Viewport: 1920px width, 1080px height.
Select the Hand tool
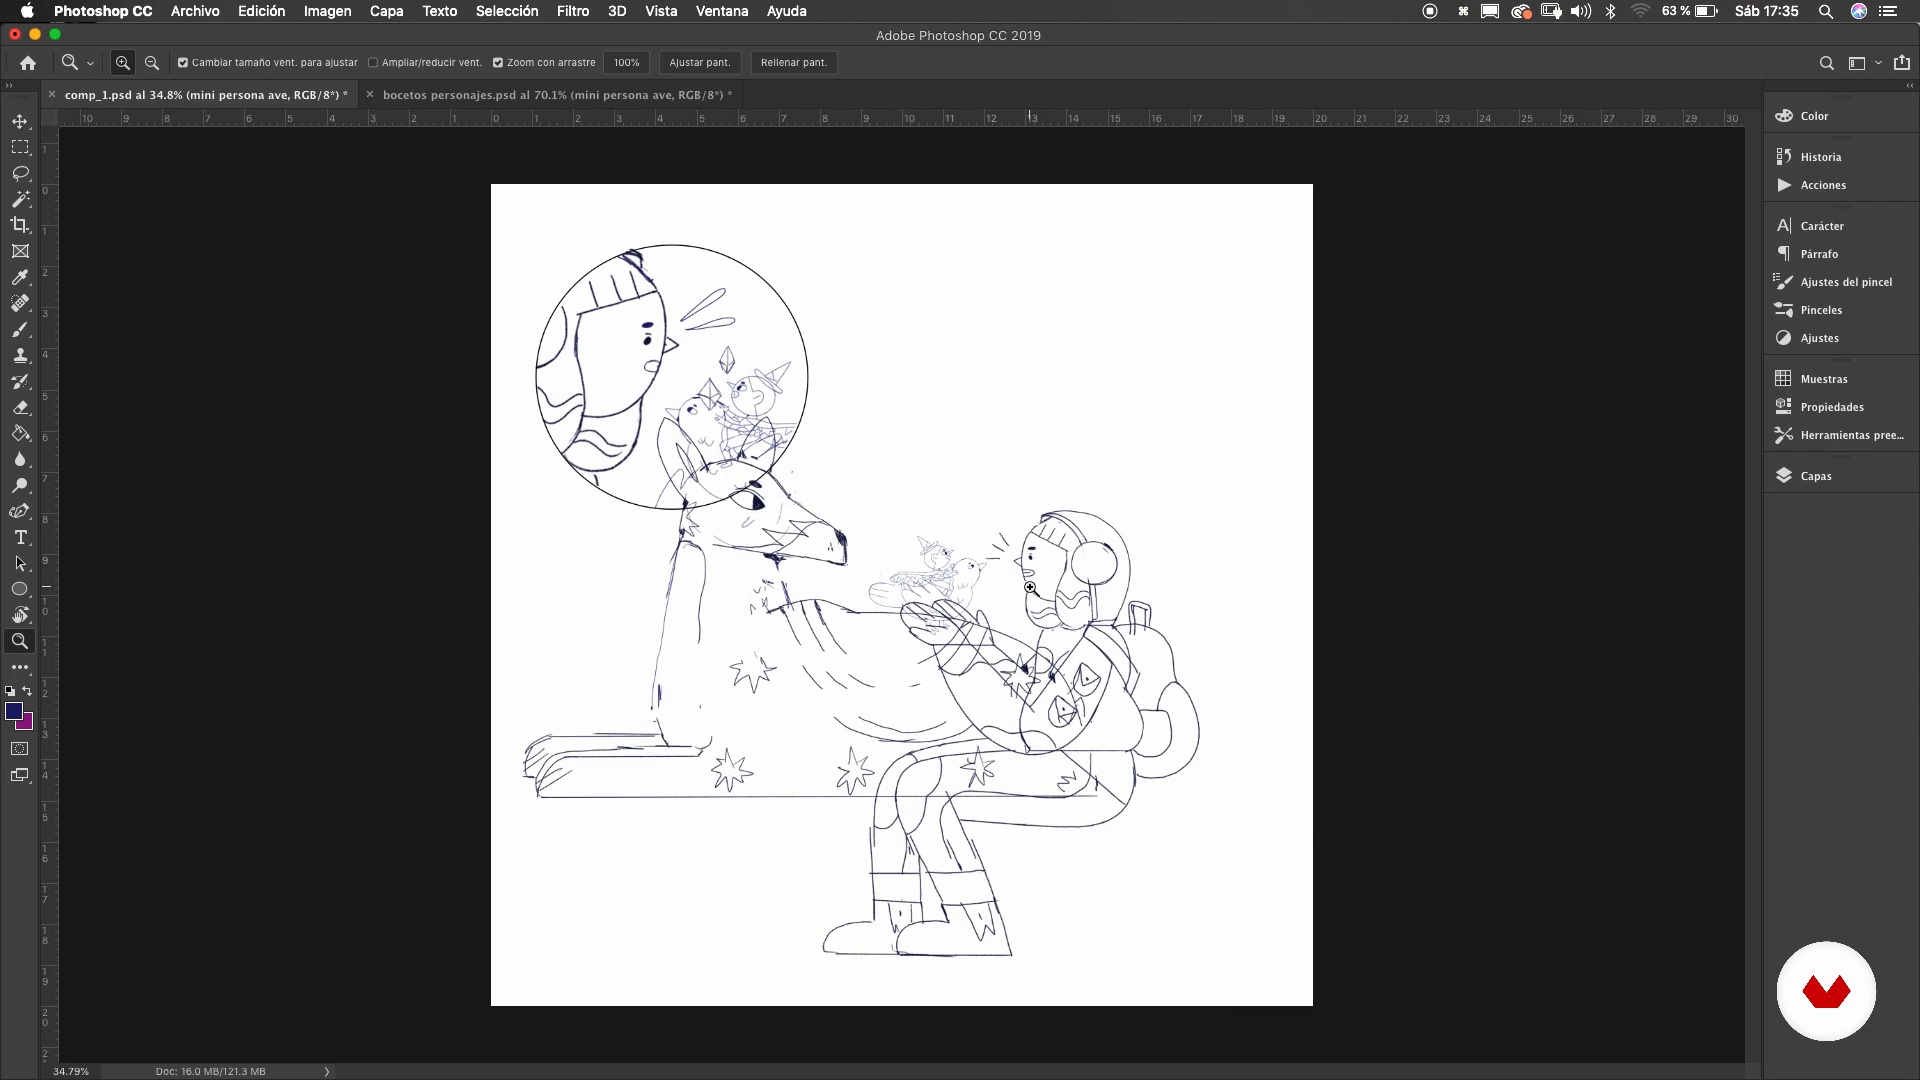tap(20, 615)
